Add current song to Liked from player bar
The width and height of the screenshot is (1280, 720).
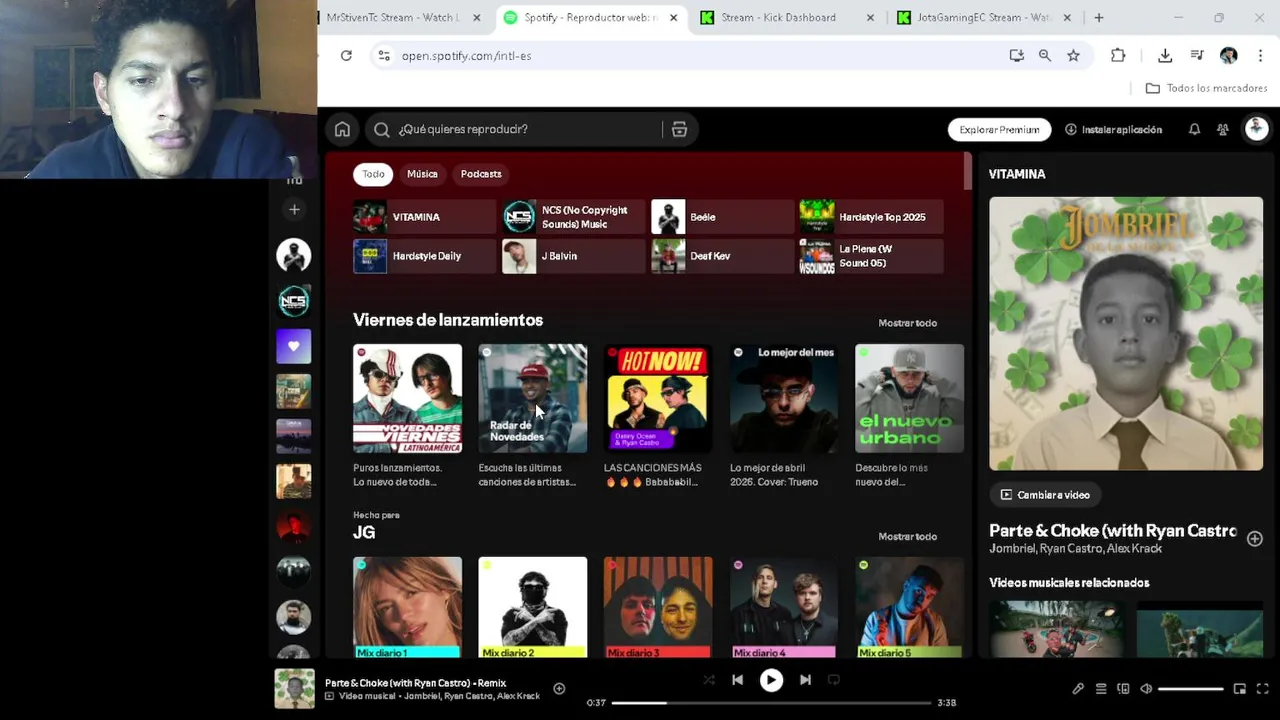point(559,688)
